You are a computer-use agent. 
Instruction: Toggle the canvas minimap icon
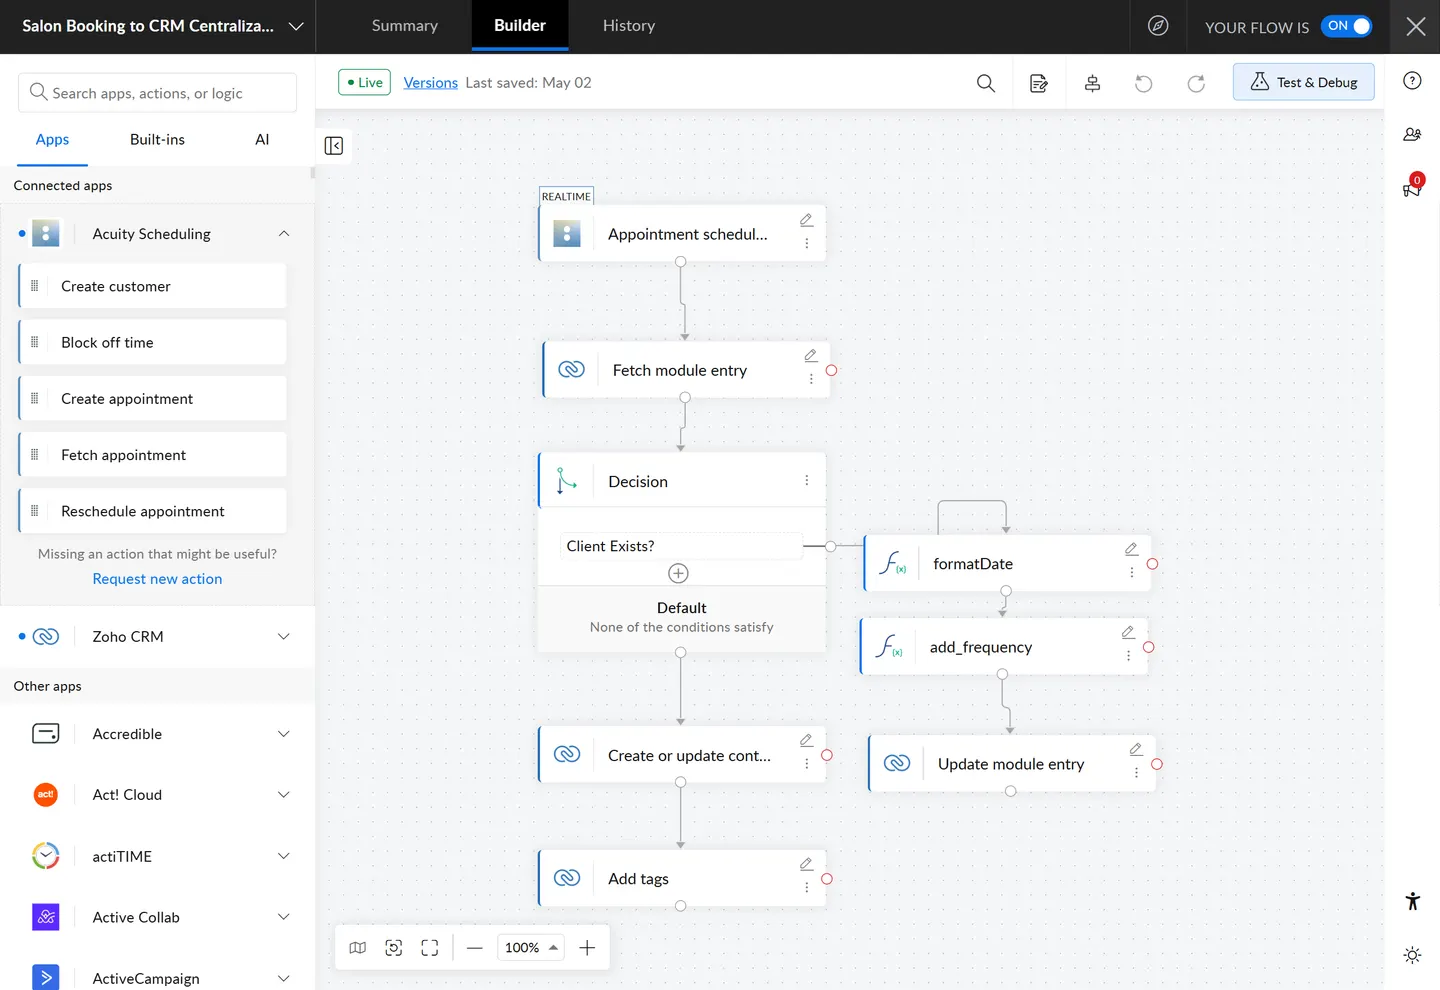click(x=358, y=947)
